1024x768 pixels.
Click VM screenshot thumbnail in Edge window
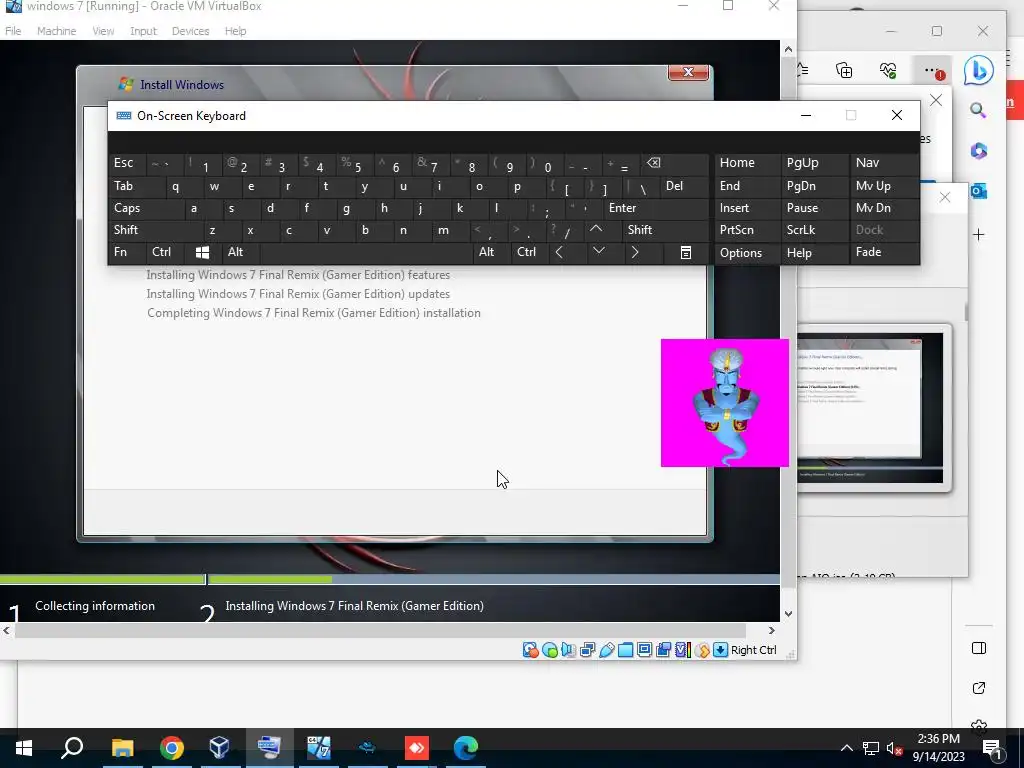[x=870, y=408]
